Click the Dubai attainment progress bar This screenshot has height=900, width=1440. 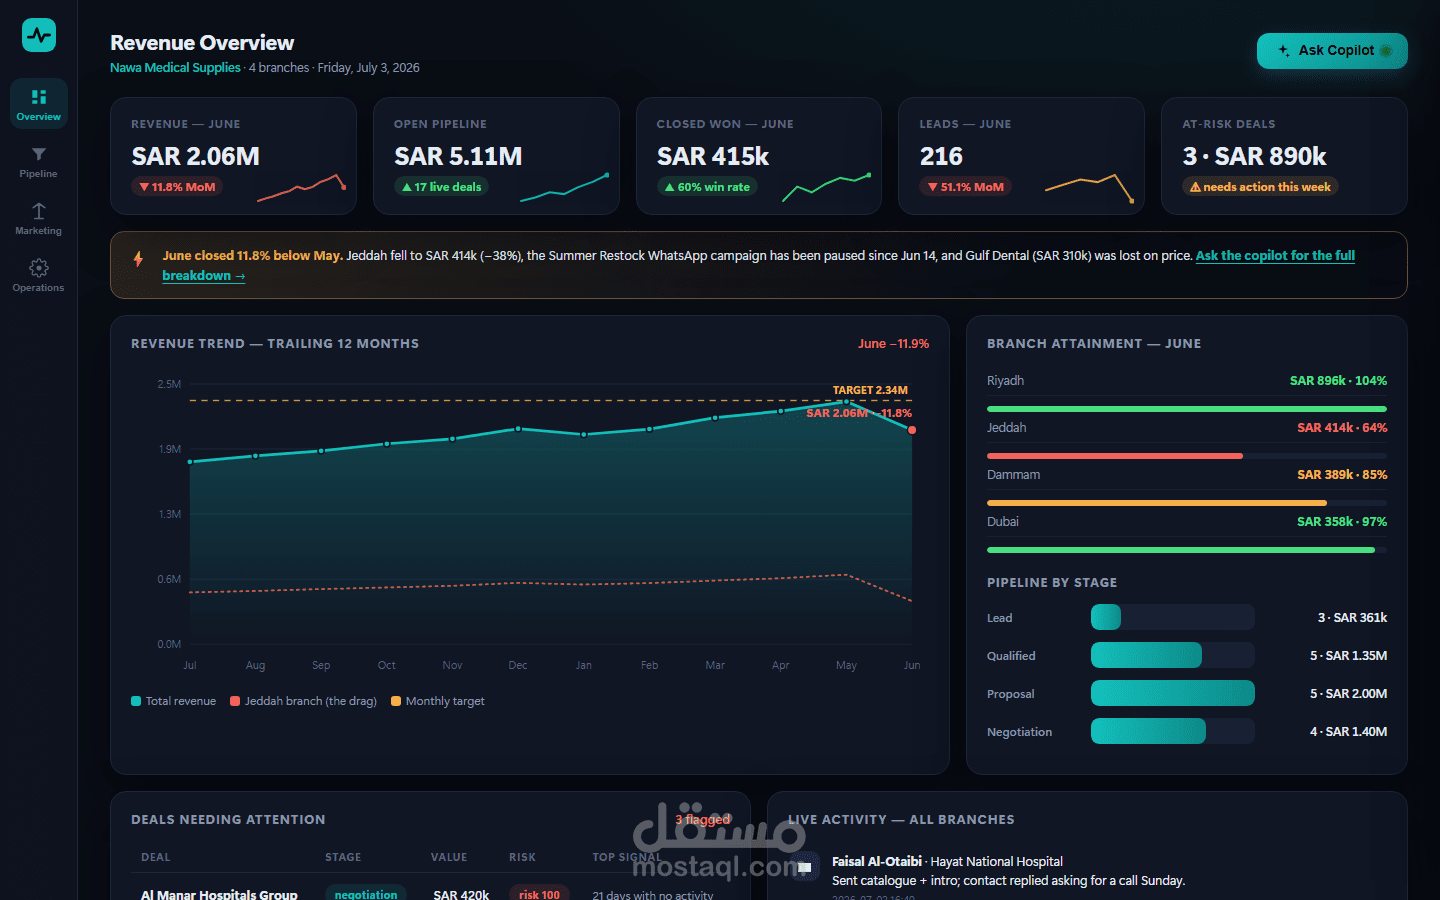click(x=1187, y=550)
